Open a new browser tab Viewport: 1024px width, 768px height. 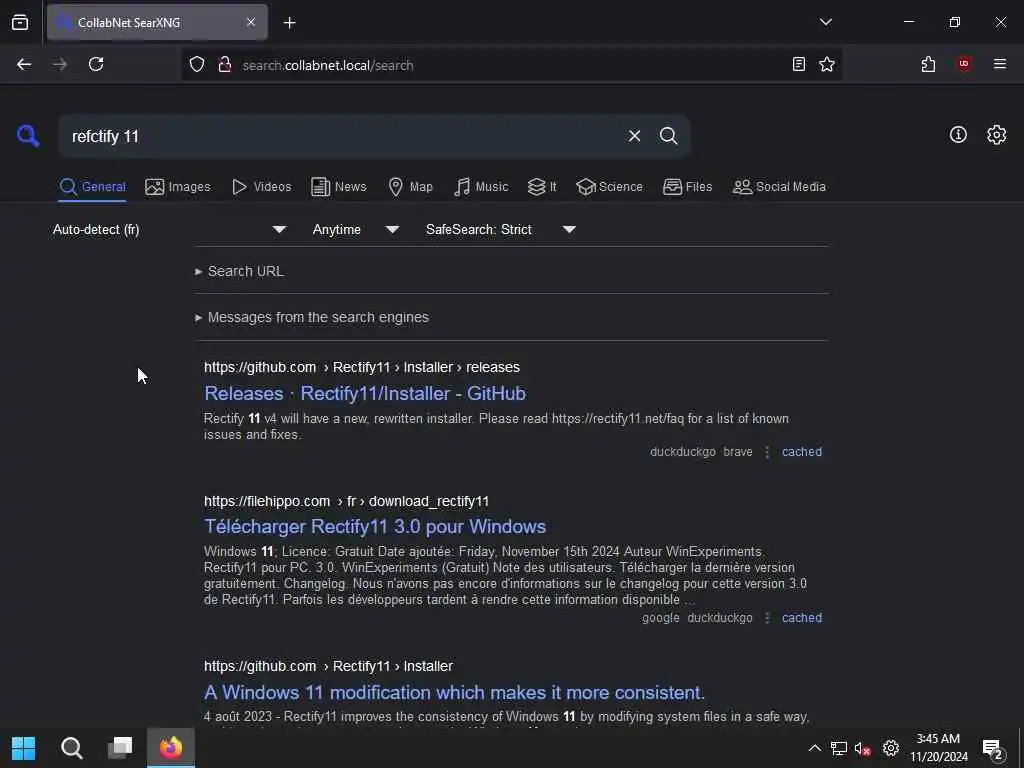(x=289, y=23)
